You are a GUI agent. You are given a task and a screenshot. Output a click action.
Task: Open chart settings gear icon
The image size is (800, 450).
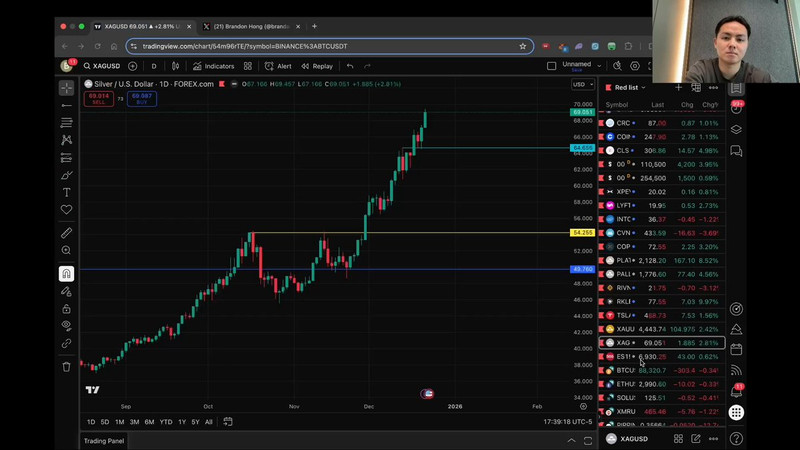(634, 66)
